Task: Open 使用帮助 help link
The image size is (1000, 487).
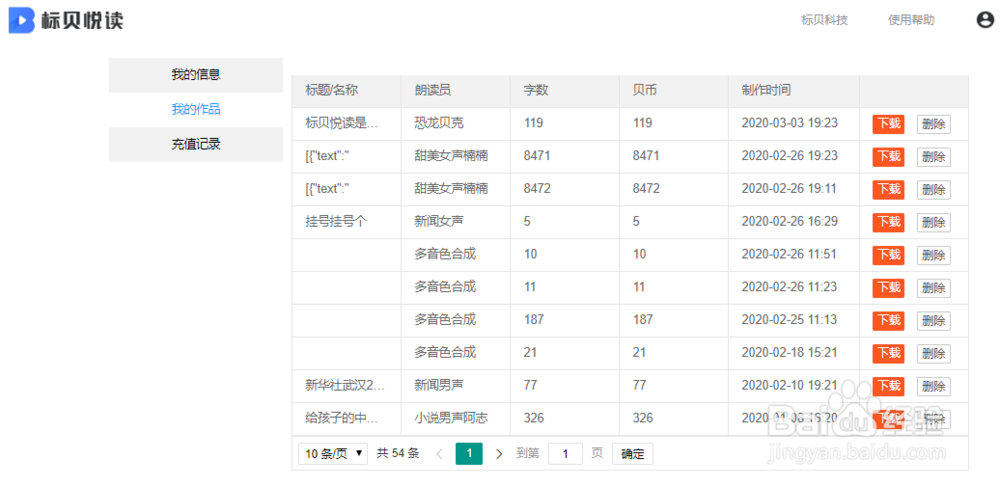Action: (911, 20)
